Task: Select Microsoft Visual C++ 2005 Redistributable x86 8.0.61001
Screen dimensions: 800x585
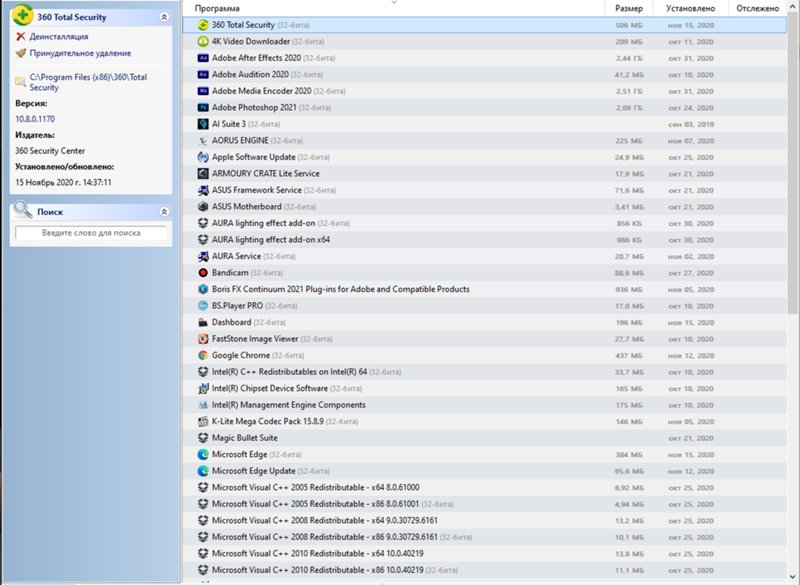Action: pyautogui.click(x=484, y=504)
